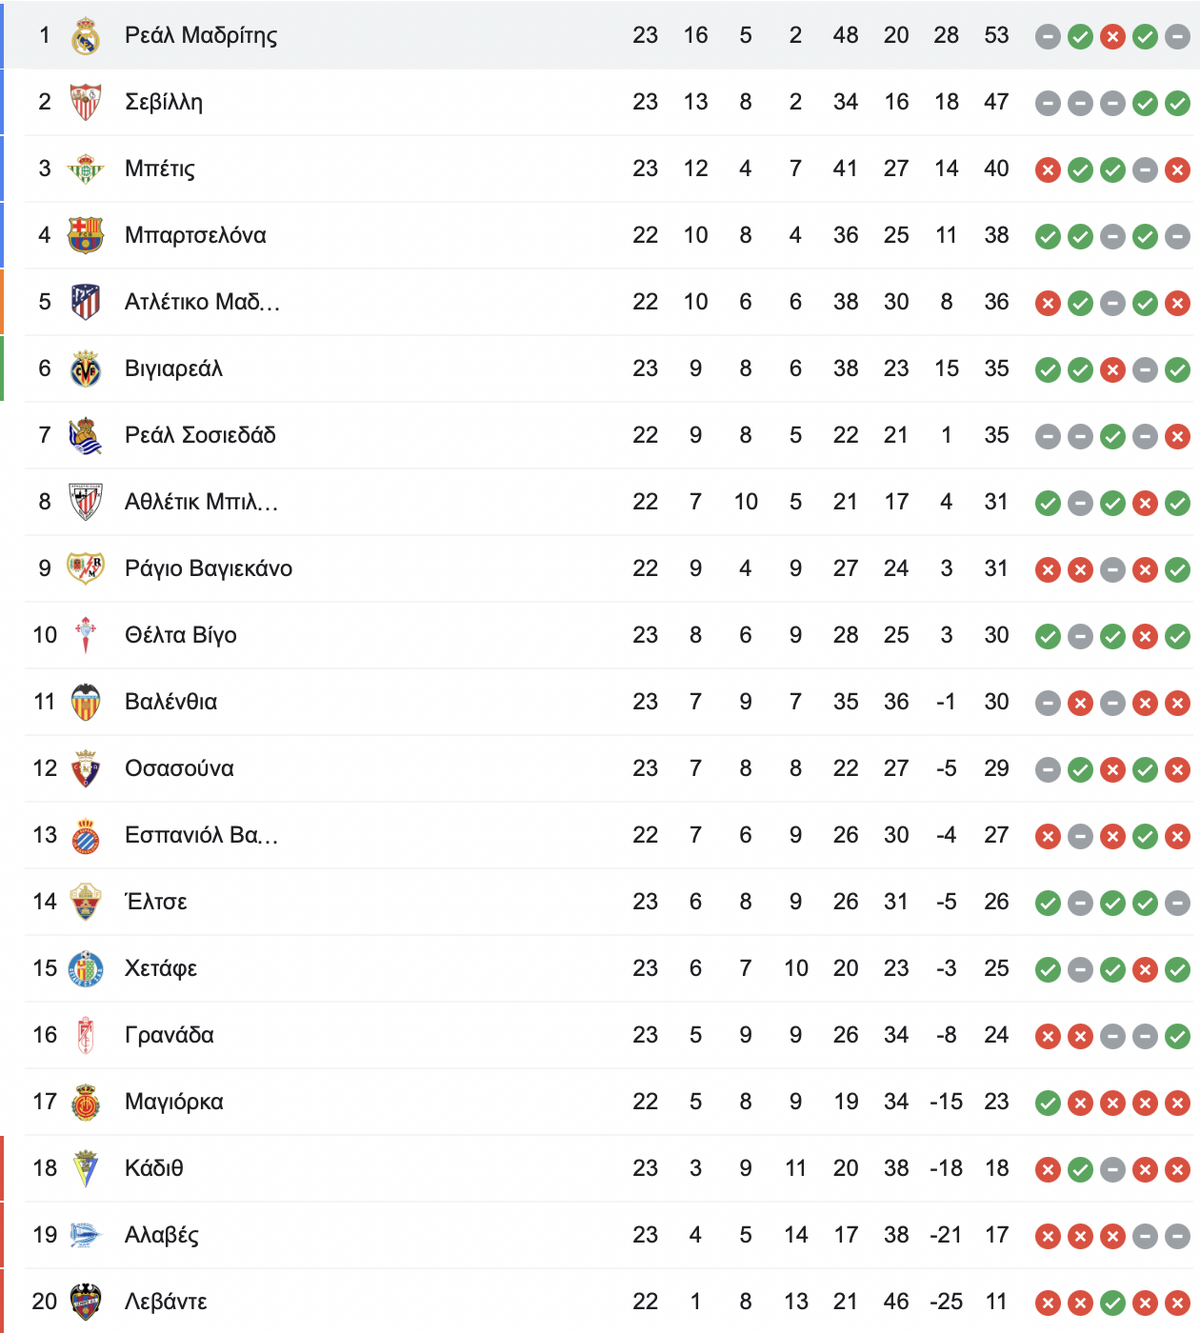The width and height of the screenshot is (1200, 1333).
Task: Open the Barcelona crest icon
Action: click(x=86, y=235)
